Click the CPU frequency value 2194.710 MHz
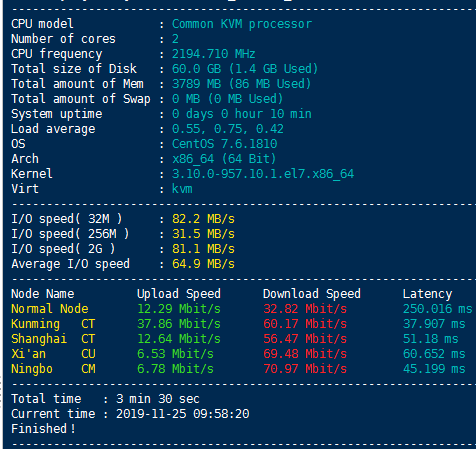The image size is (476, 449). click(x=213, y=54)
